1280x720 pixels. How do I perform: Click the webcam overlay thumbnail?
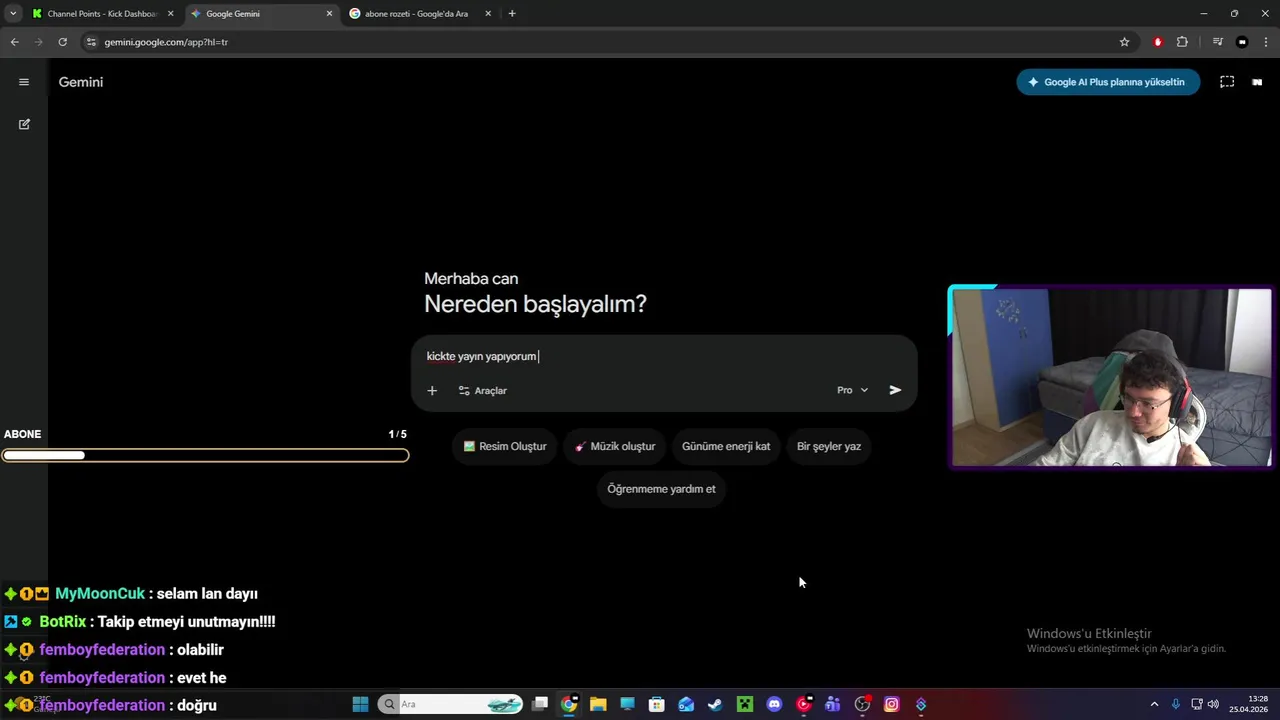pyautogui.click(x=1110, y=377)
